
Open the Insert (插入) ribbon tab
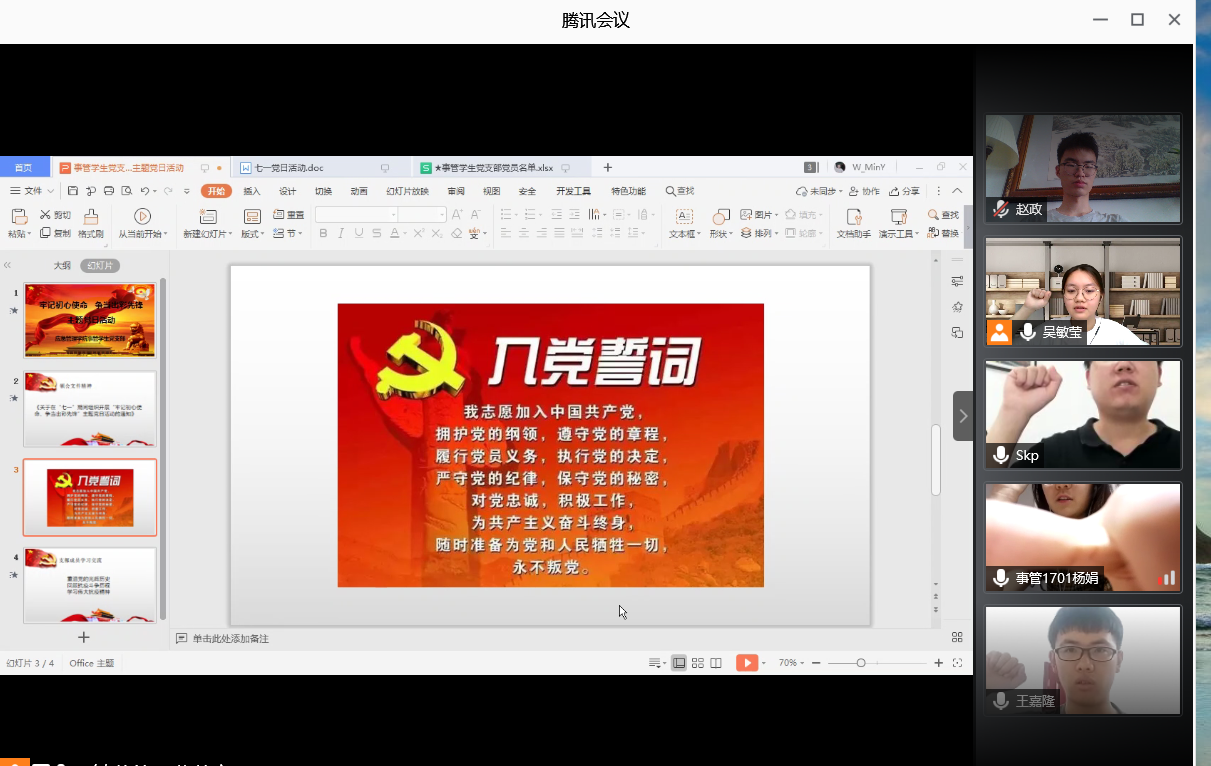click(x=252, y=191)
